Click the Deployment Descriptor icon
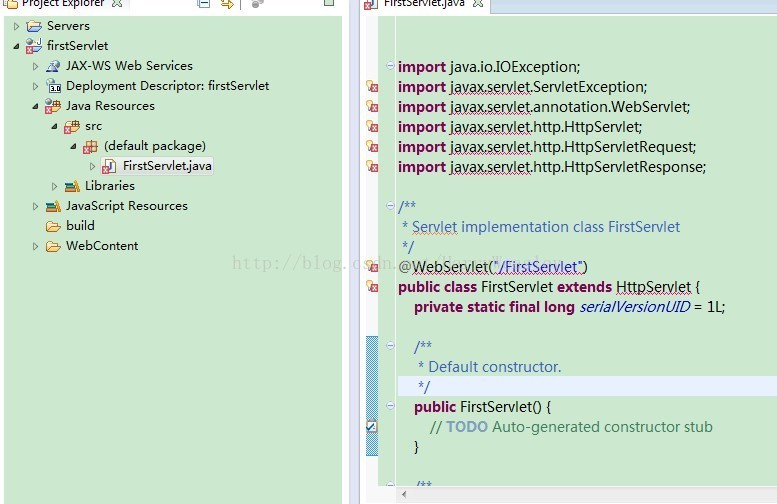 [54, 86]
